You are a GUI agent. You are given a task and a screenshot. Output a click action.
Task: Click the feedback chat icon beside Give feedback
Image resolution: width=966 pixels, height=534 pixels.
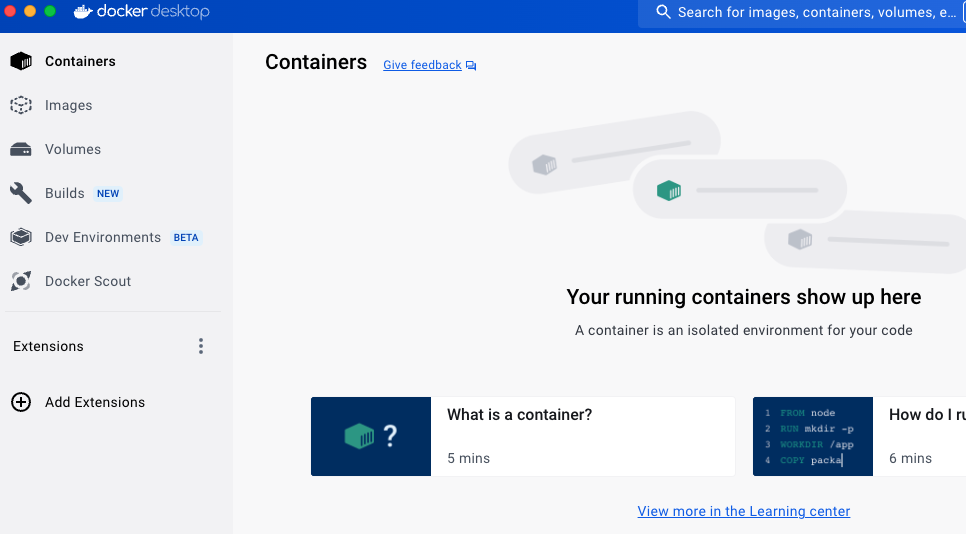(471, 65)
